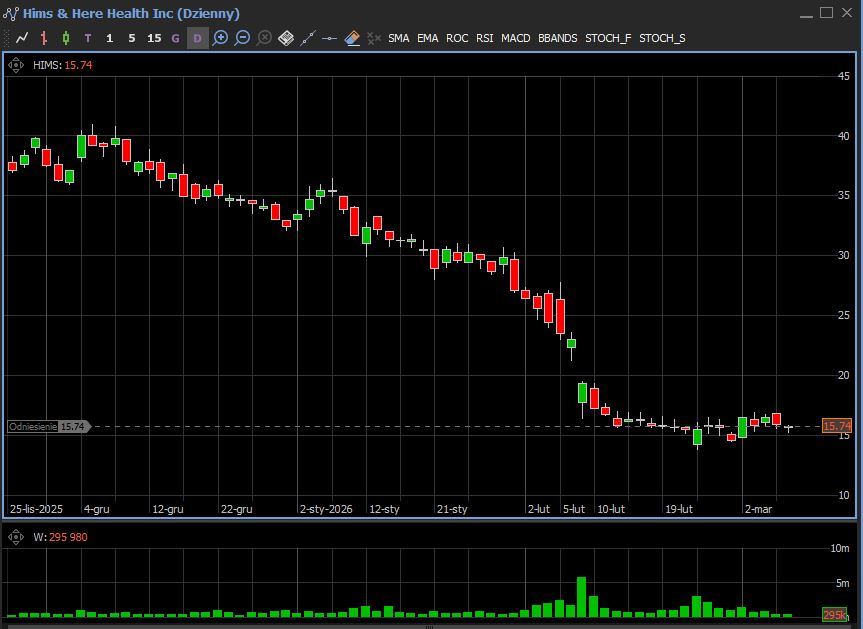The width and height of the screenshot is (863, 629).
Task: Click the zoom out magnifier icon
Action: point(242,38)
